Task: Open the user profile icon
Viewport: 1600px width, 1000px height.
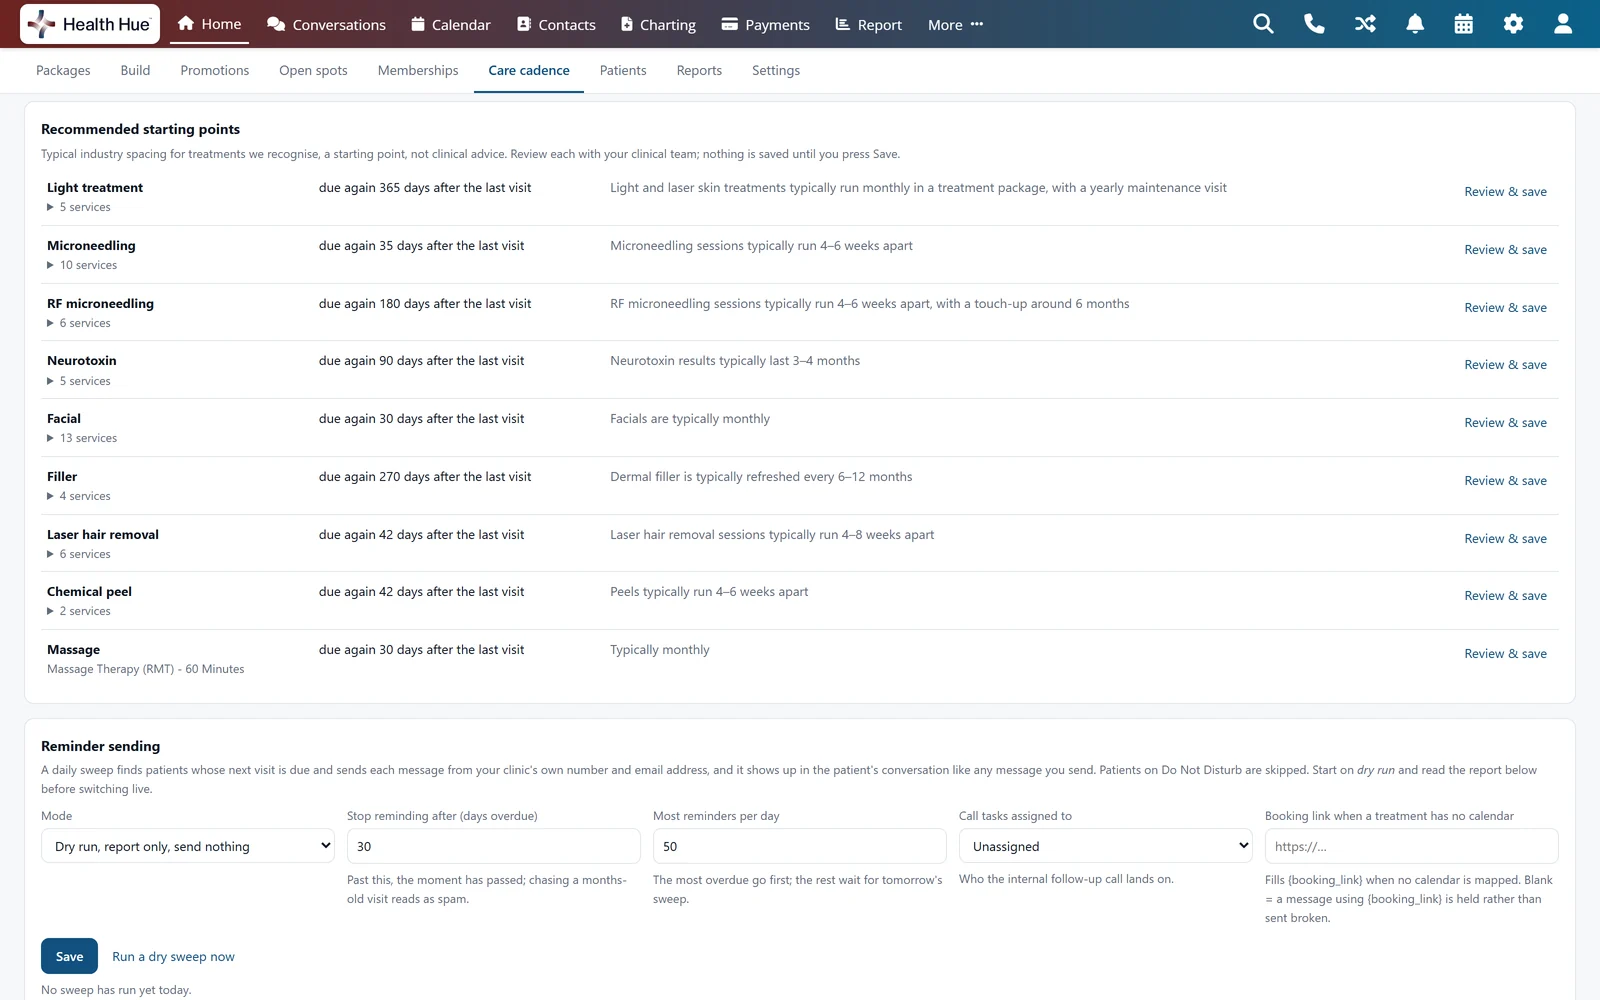Action: coord(1563,24)
